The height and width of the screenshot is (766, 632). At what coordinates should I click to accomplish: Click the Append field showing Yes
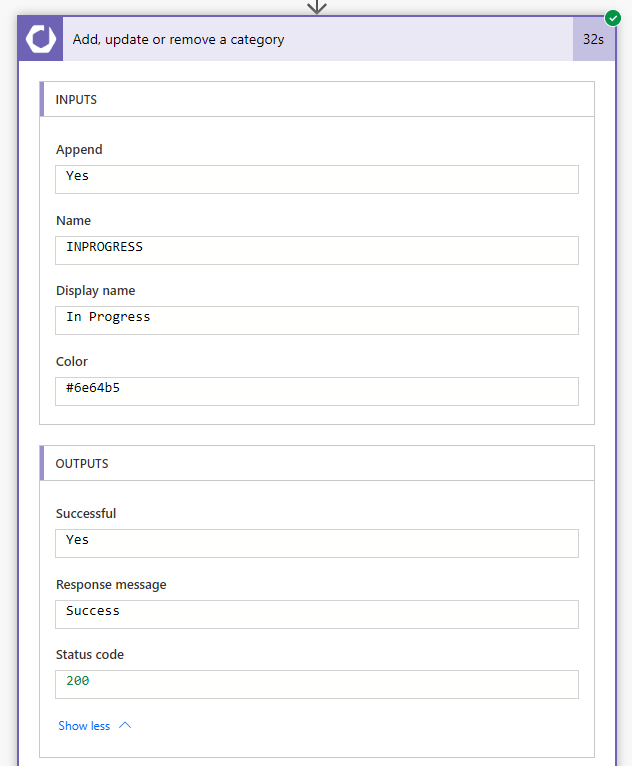pyautogui.click(x=316, y=179)
